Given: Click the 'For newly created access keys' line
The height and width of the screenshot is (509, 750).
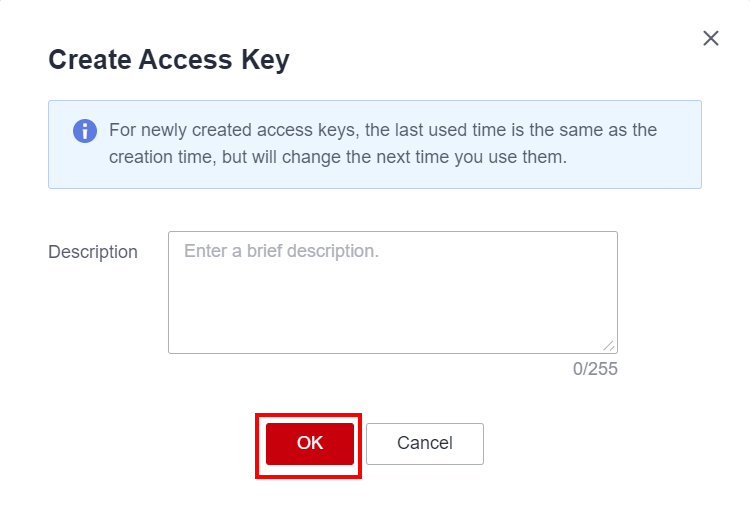Looking at the screenshot, I should 382,131.
